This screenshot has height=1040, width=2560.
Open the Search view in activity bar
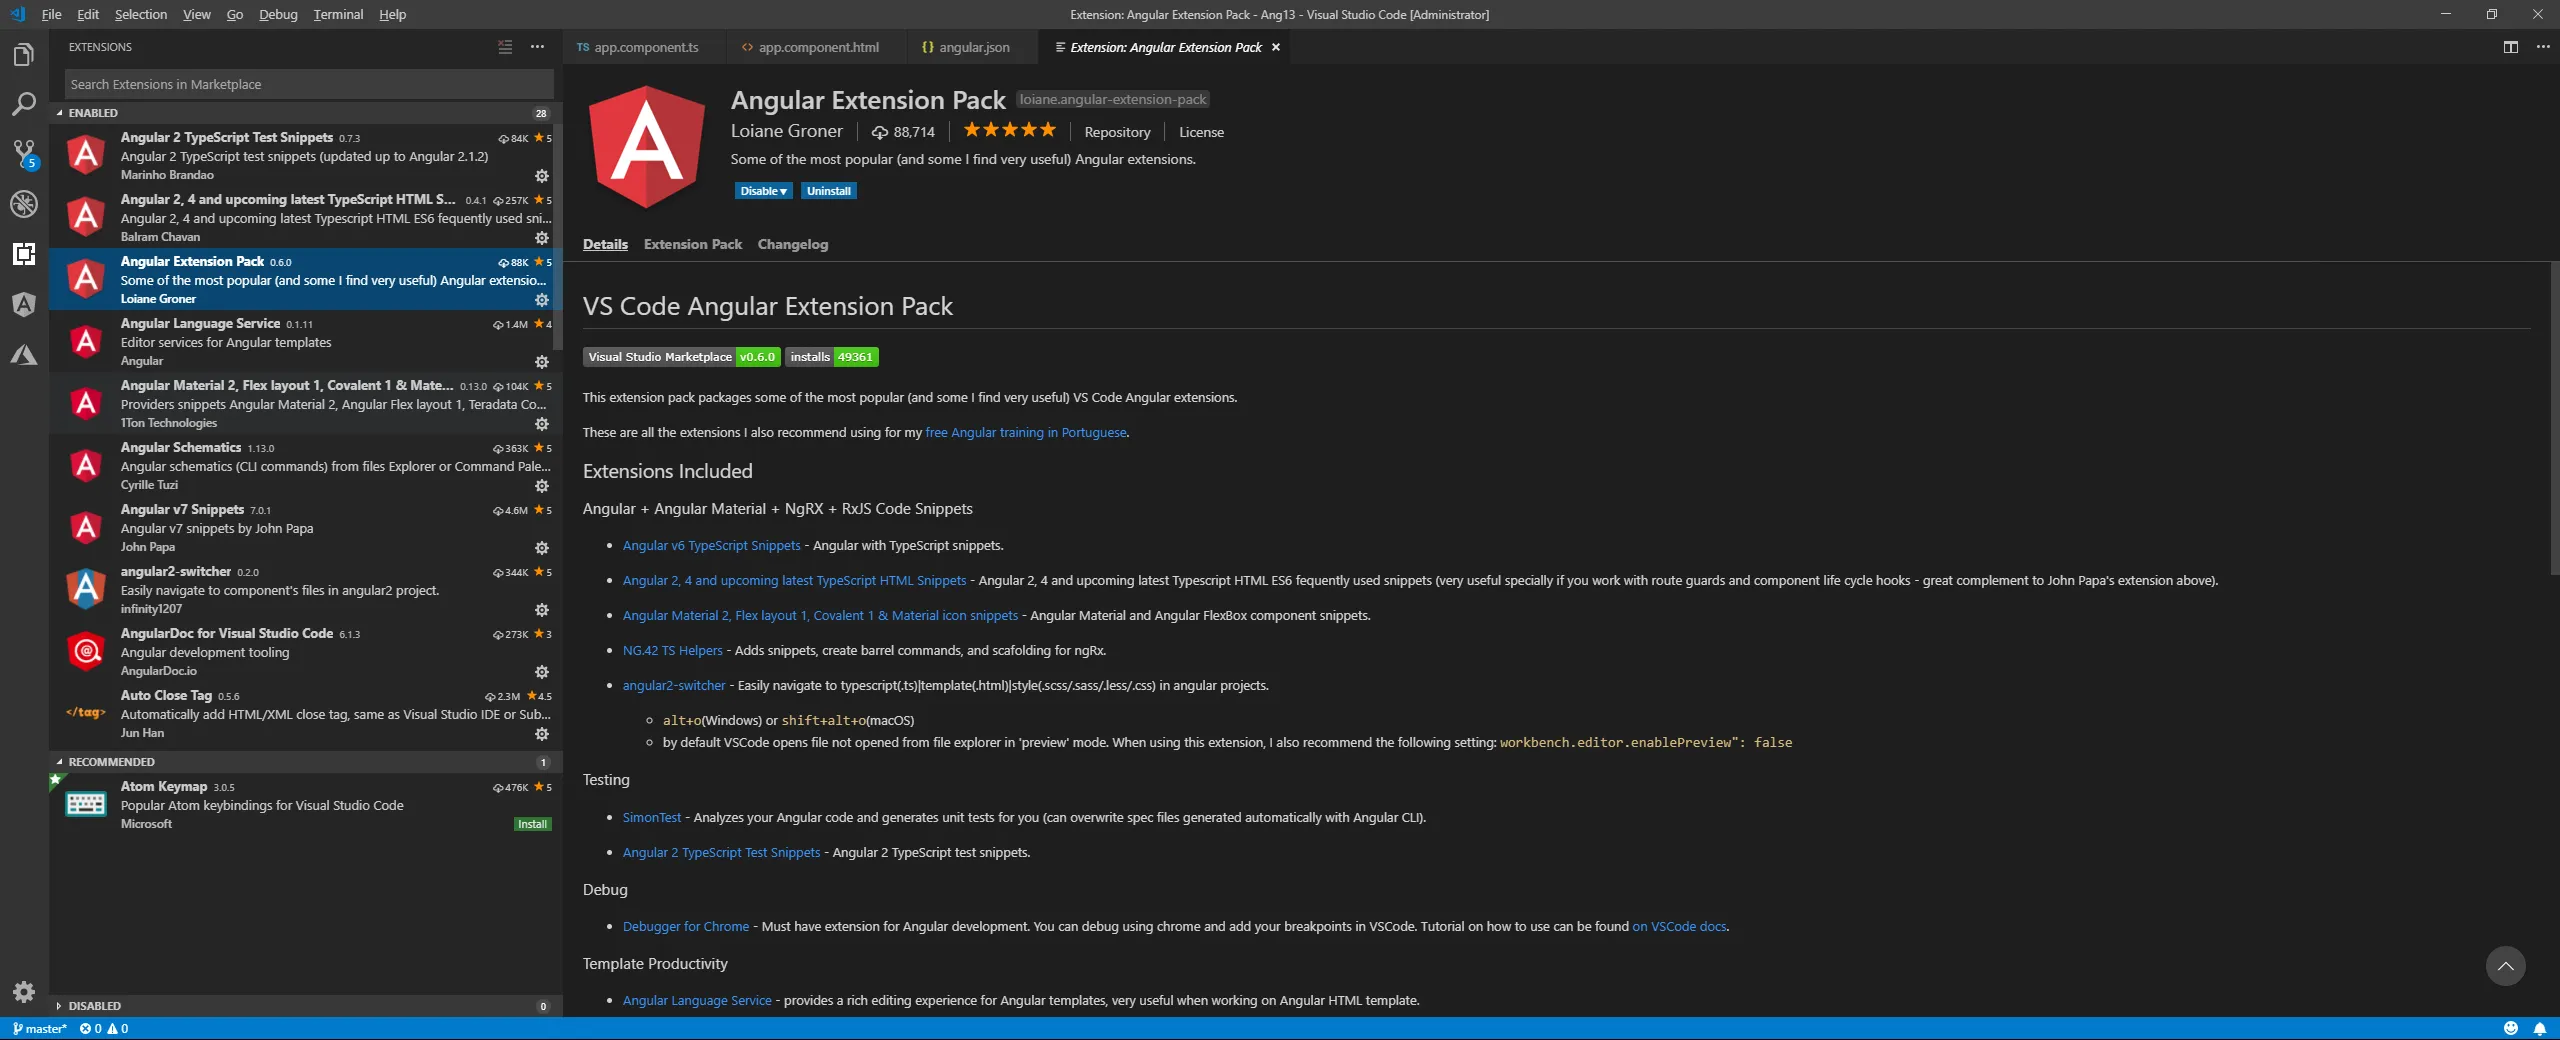pos(24,104)
